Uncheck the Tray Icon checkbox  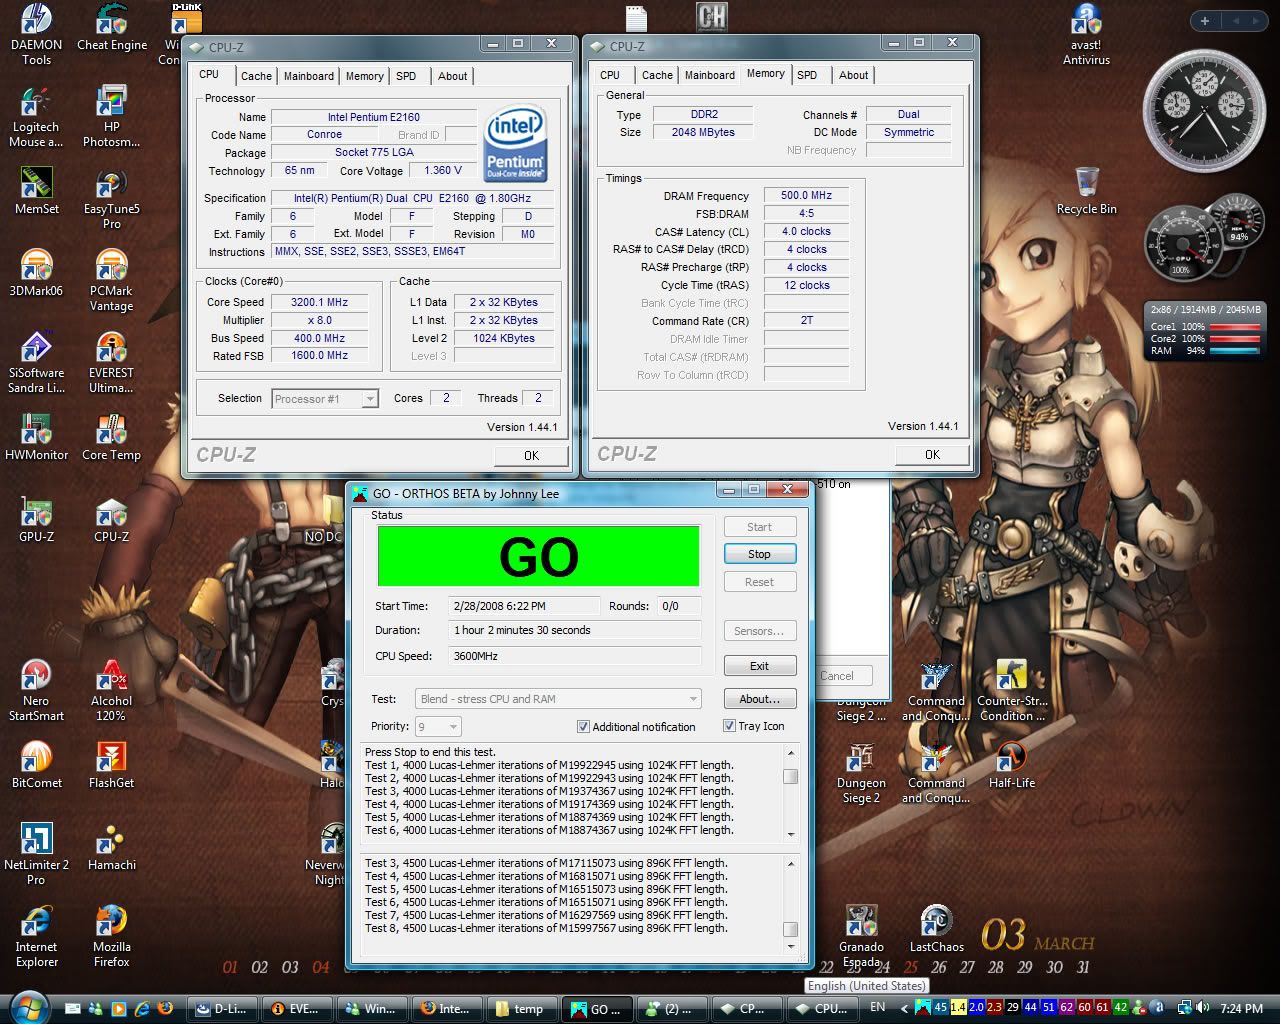pos(729,726)
